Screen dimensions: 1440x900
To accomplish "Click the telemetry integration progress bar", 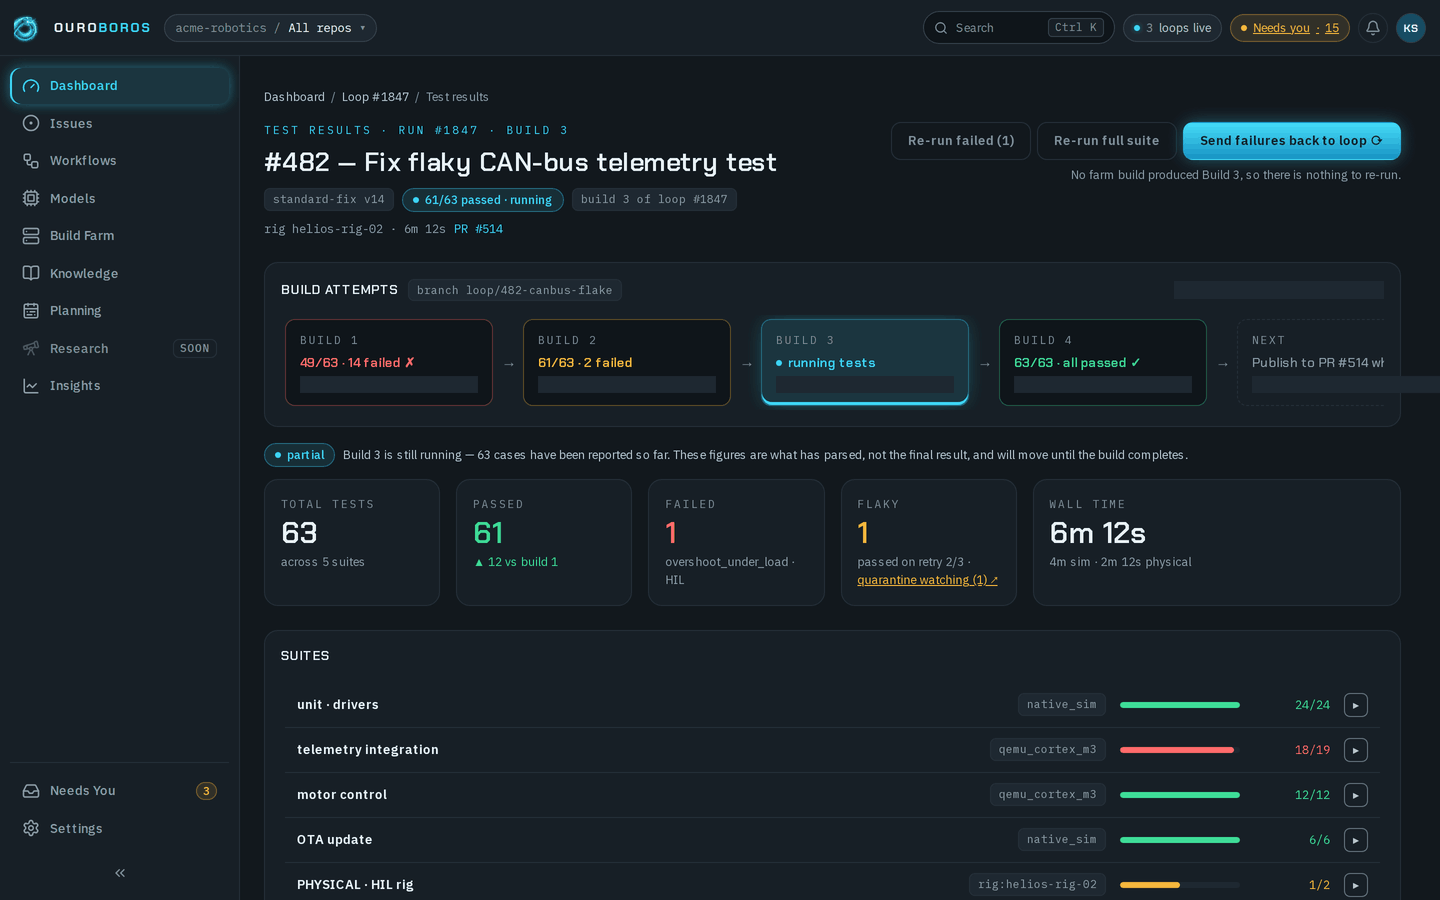I will (x=1180, y=750).
